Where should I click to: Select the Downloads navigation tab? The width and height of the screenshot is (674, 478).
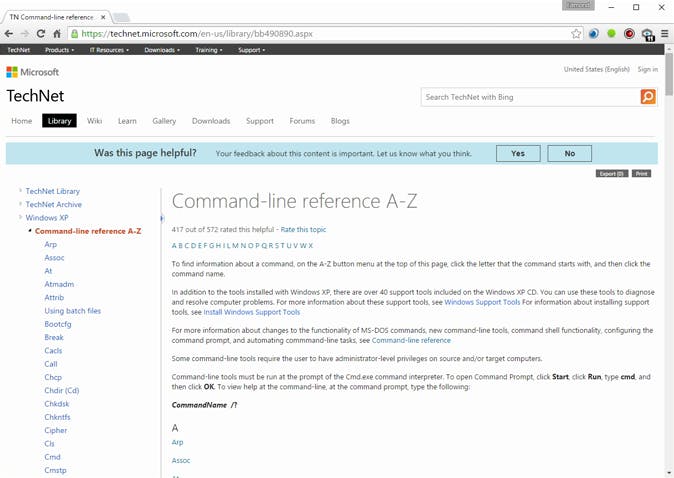point(211,121)
